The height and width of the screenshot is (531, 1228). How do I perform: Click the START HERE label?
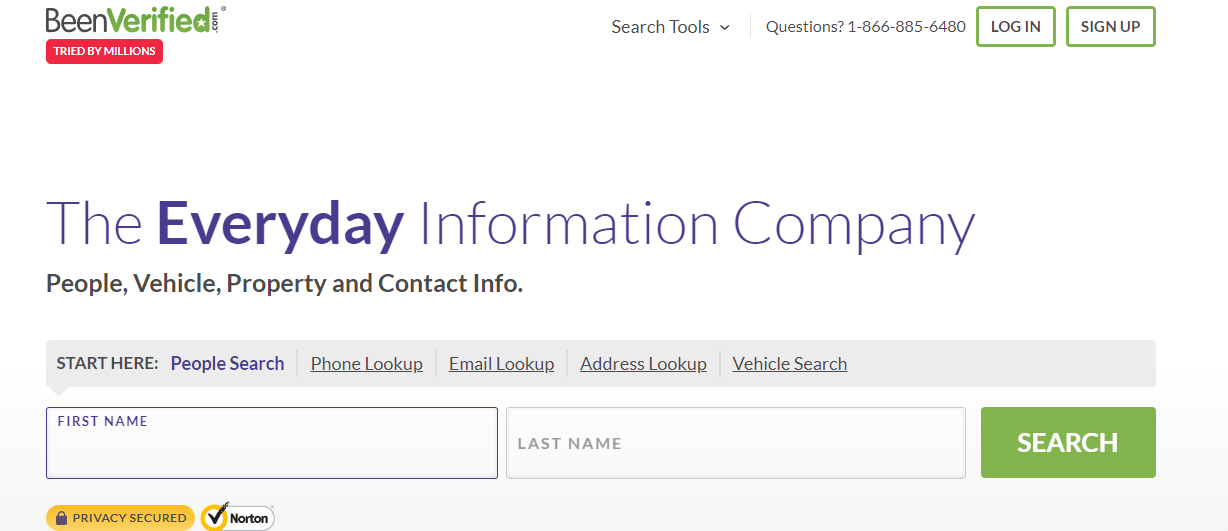[x=108, y=364]
